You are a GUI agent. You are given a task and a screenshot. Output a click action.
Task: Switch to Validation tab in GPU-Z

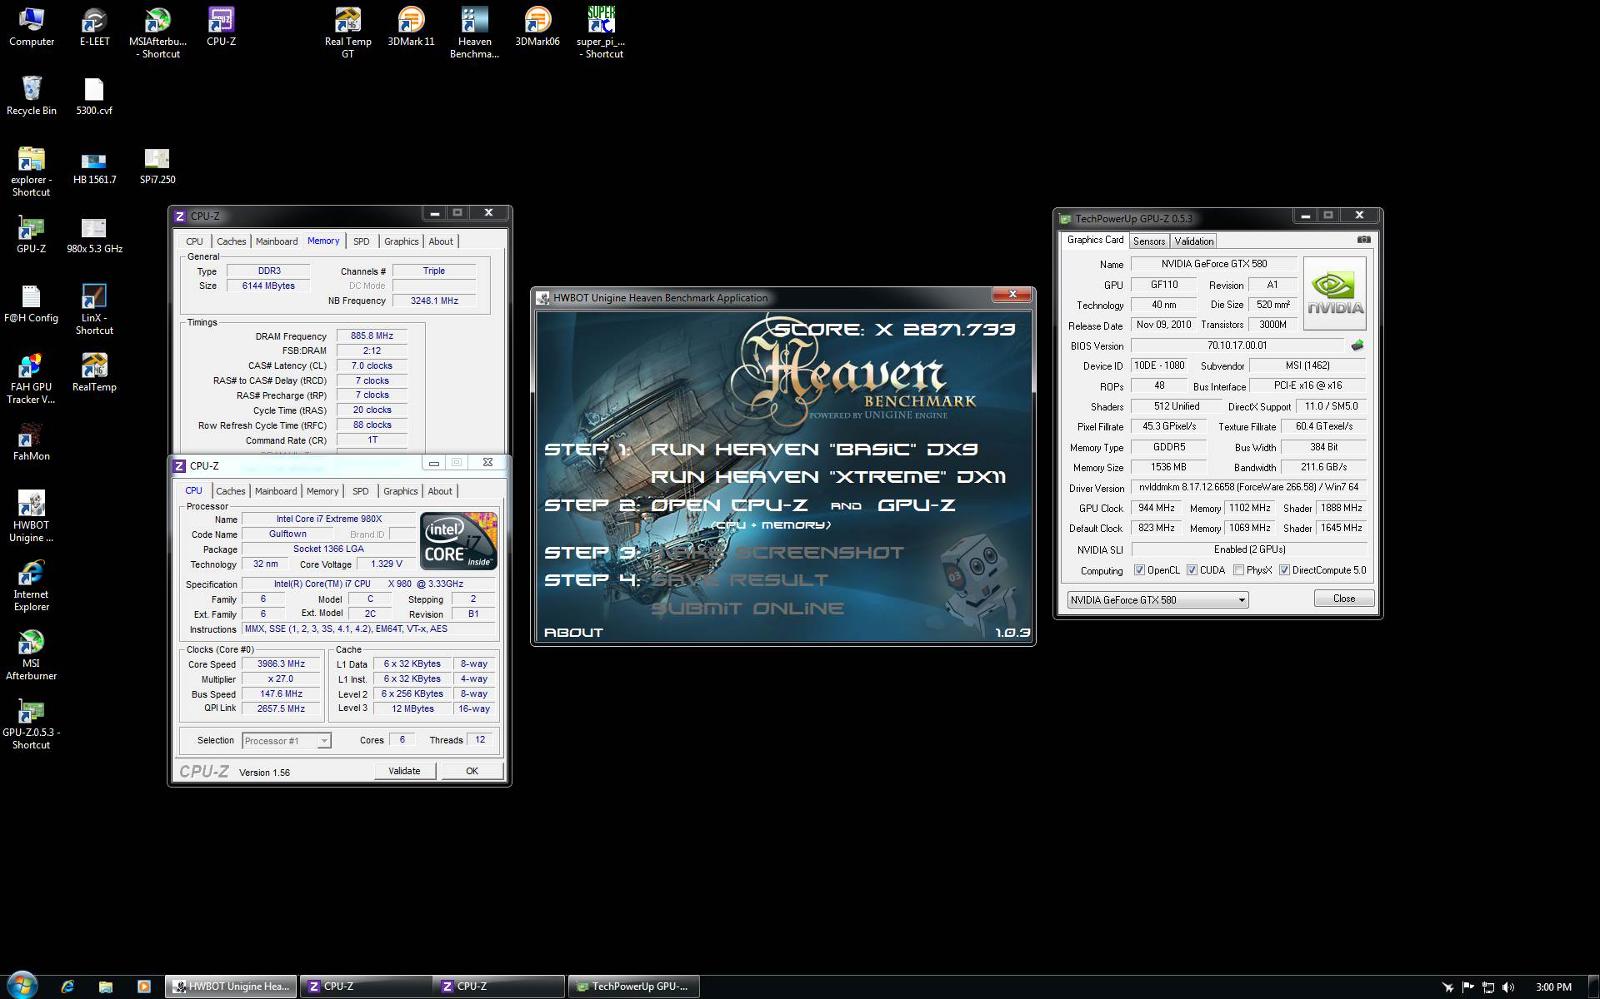tap(1194, 241)
